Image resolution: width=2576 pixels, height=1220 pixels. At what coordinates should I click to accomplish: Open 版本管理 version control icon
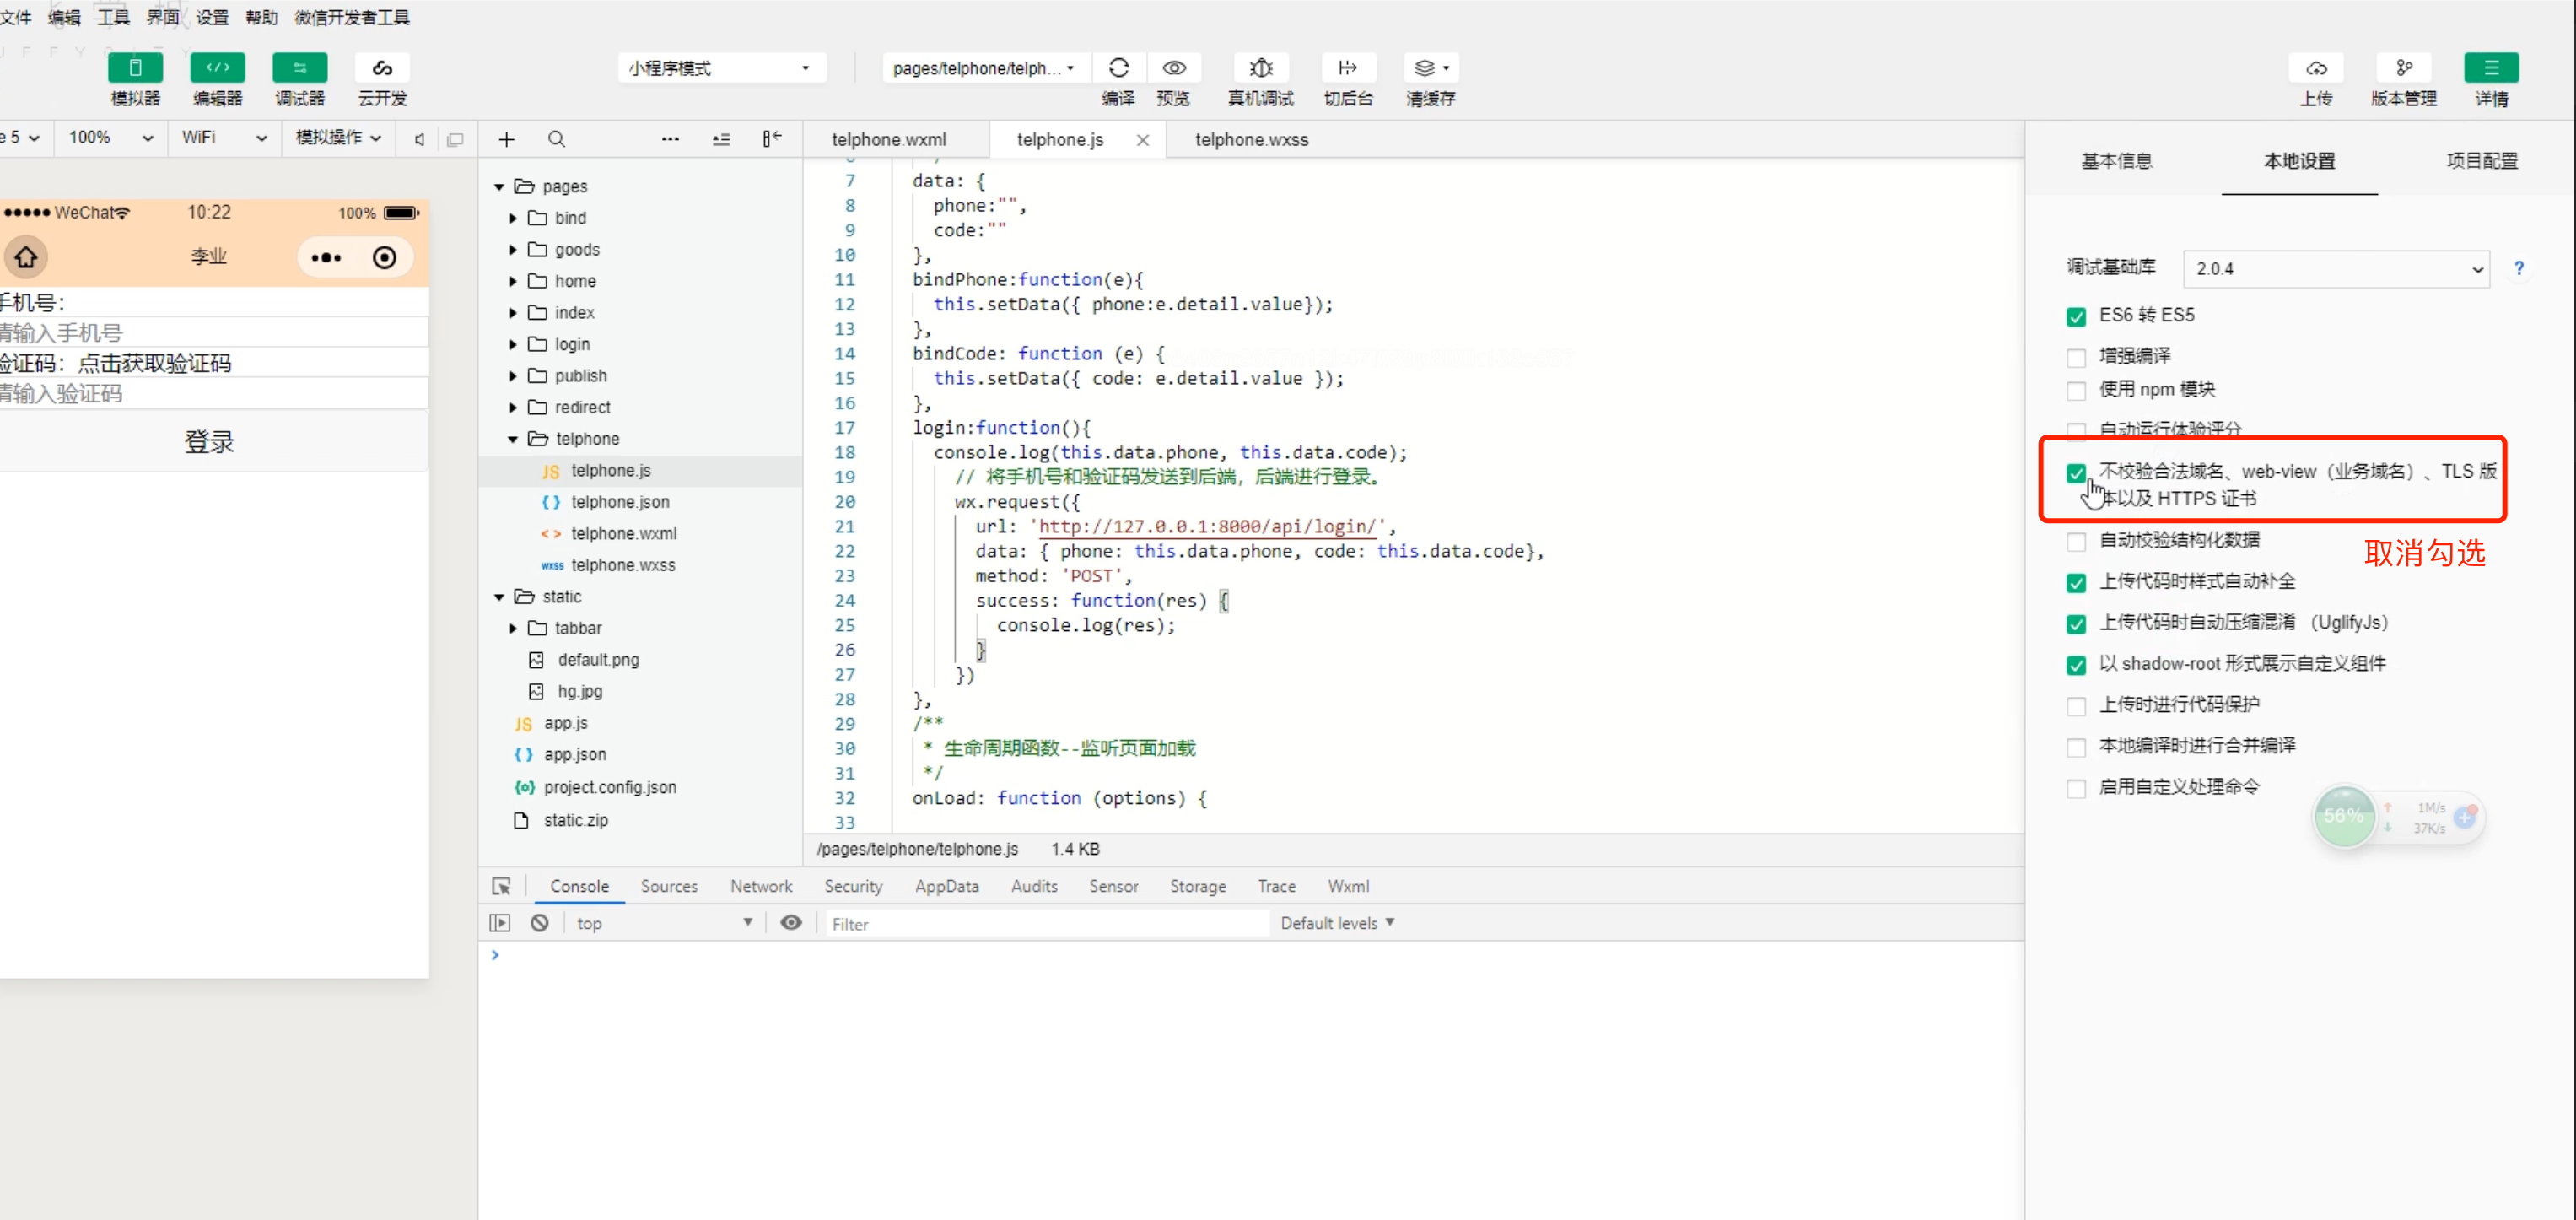click(x=2403, y=68)
